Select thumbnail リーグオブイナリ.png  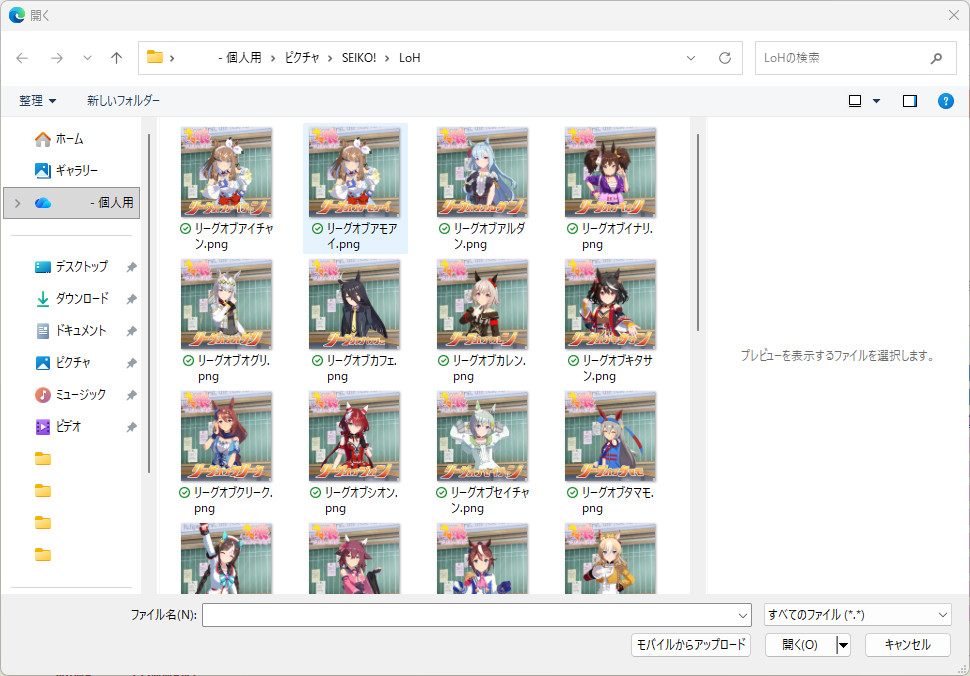[611, 172]
